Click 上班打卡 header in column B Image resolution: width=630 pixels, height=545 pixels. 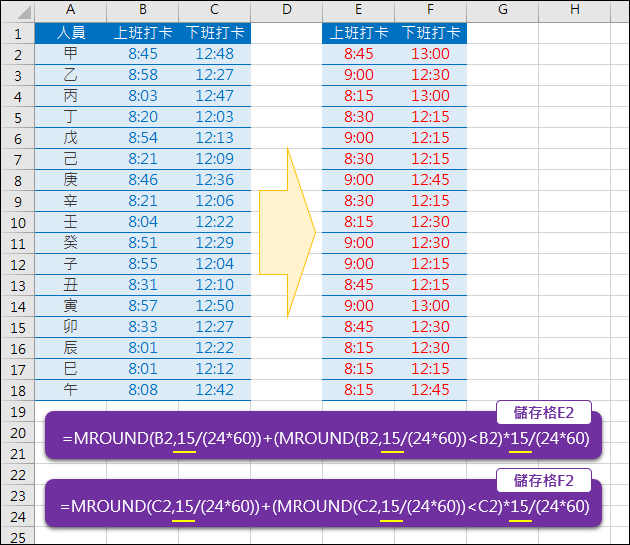pos(143,33)
